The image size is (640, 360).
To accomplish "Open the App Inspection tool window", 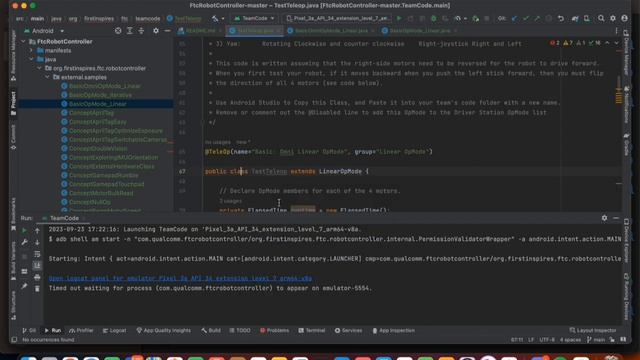I will [393, 330].
